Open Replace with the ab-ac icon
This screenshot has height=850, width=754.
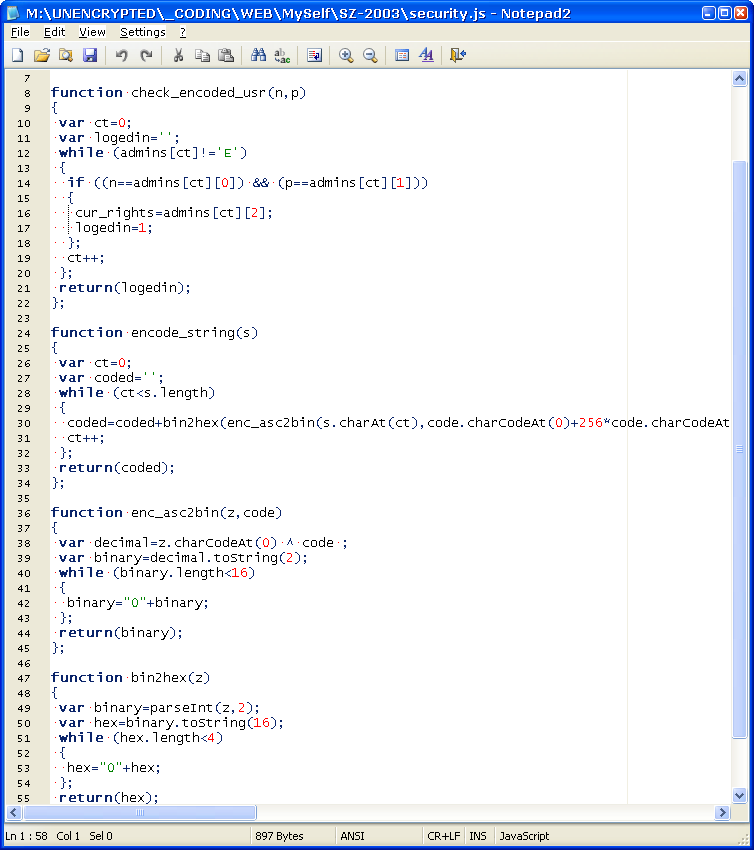pyautogui.click(x=282, y=55)
